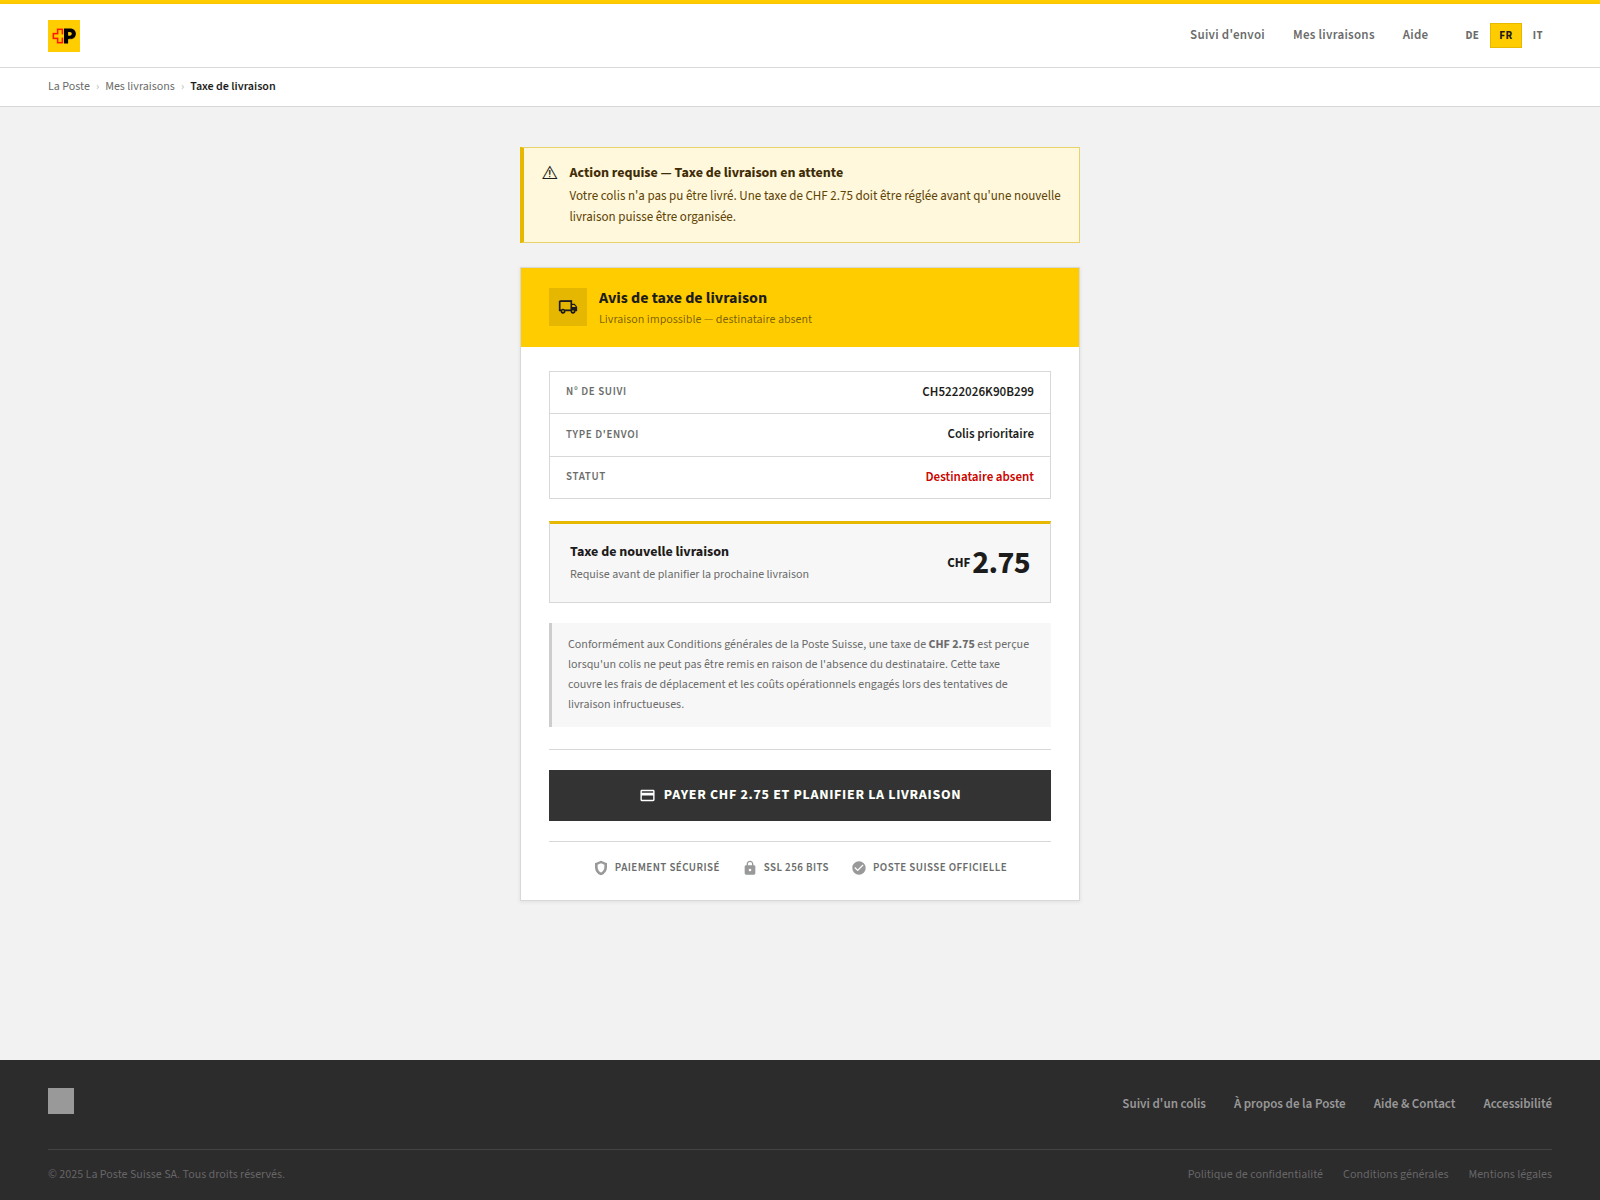Screen dimensions: 1600x1200
Task: Open Conditions générales footer link
Action: coord(1395,1174)
